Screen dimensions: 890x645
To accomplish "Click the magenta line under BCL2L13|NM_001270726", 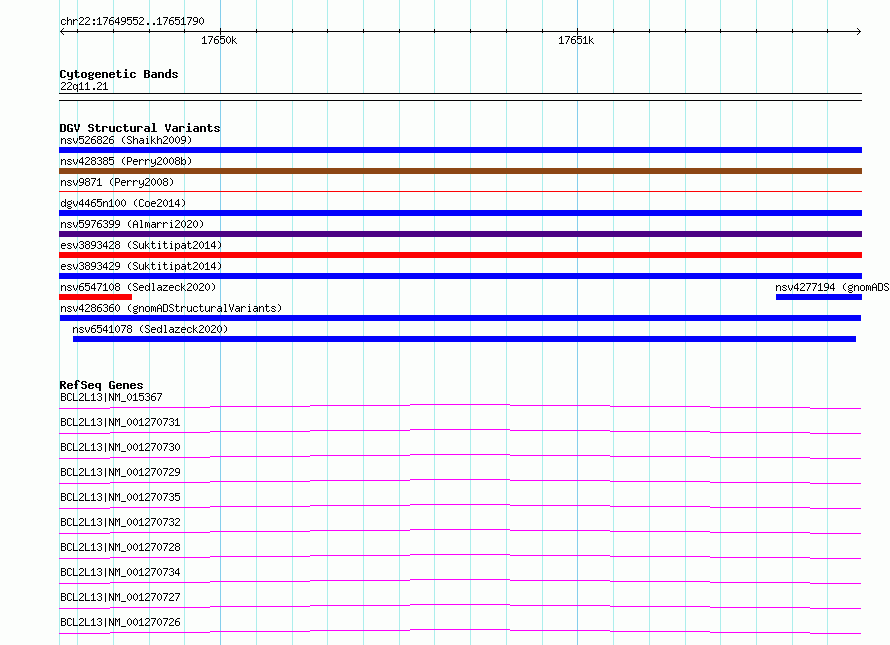I will click(460, 631).
